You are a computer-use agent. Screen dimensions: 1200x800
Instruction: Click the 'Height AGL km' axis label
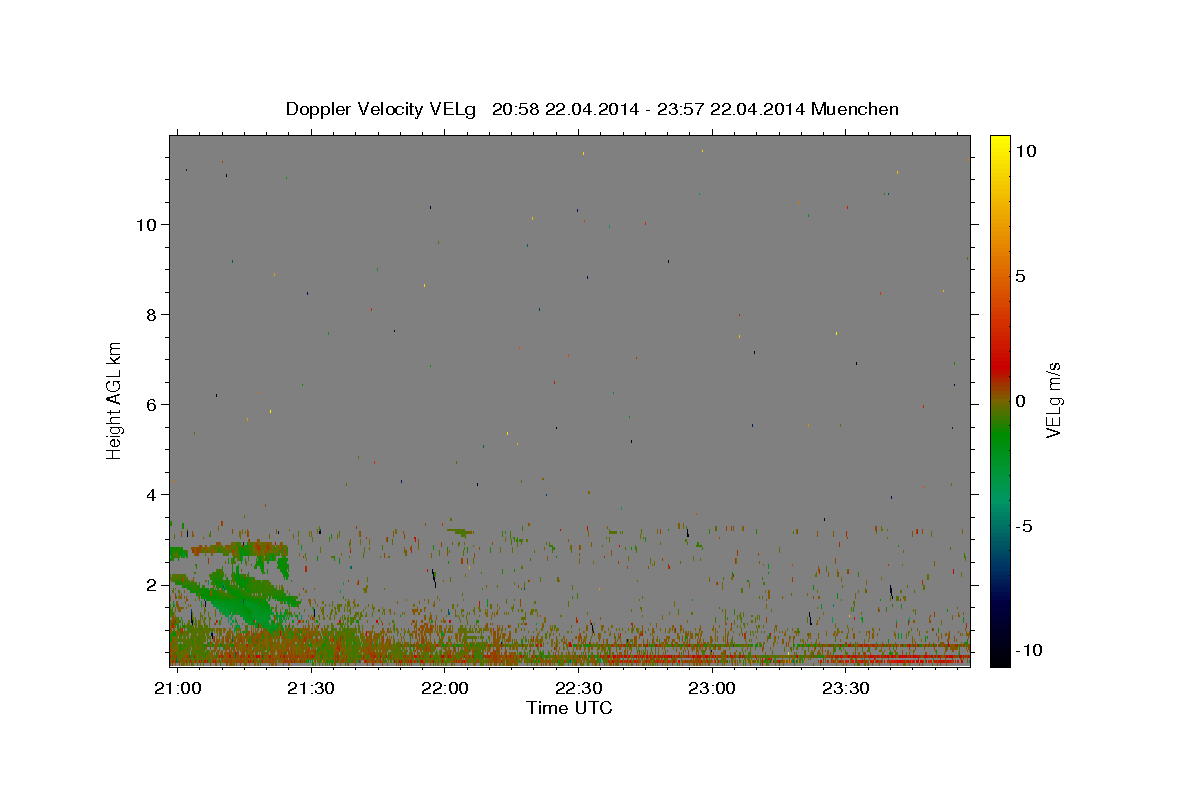(115, 399)
